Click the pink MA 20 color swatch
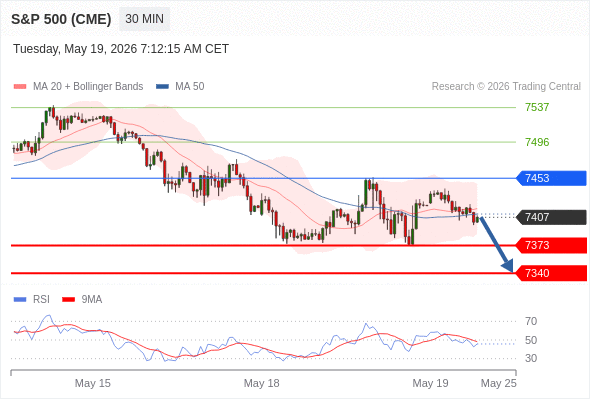Screen dimensions: 590x400 click(20, 87)
